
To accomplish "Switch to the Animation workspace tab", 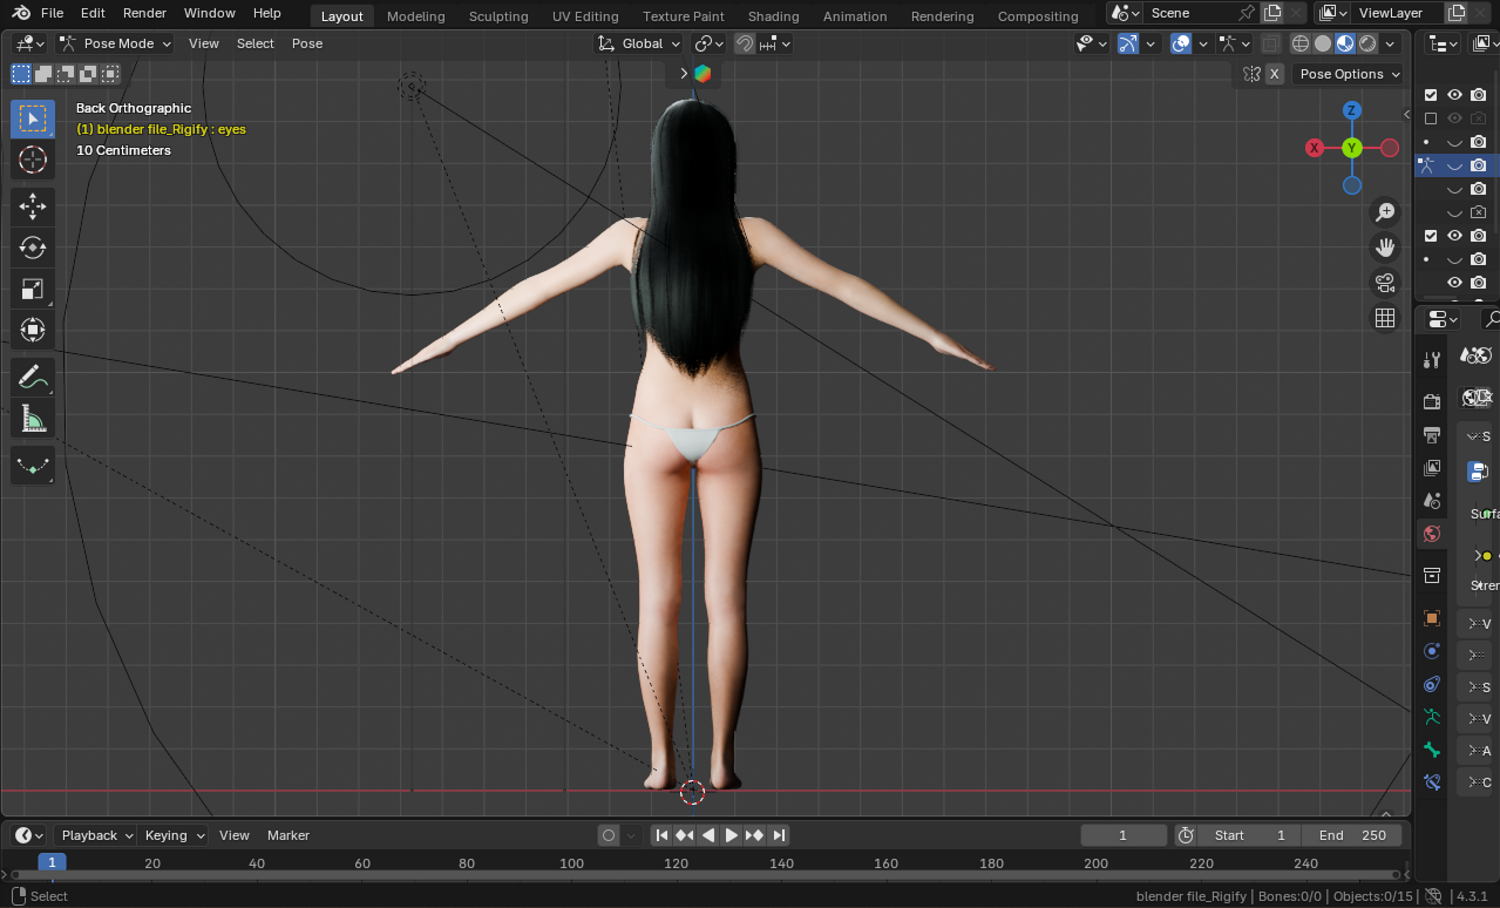I will (x=854, y=16).
